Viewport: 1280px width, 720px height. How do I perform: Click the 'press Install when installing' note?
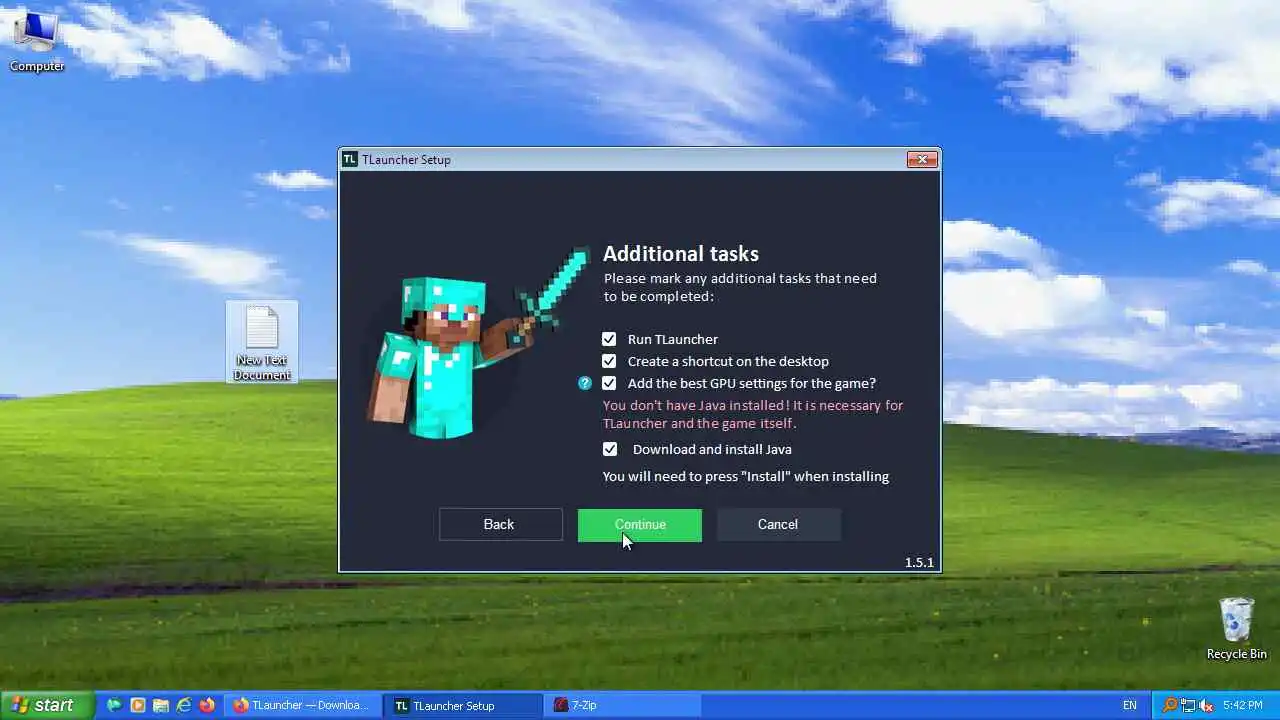click(746, 476)
